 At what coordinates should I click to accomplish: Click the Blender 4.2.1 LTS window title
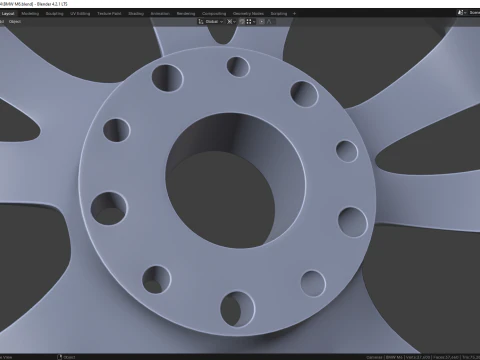52,4
